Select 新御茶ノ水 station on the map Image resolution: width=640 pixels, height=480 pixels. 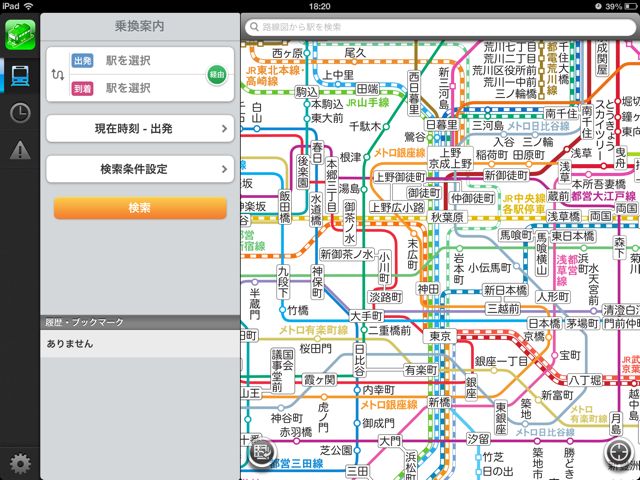click(x=347, y=255)
